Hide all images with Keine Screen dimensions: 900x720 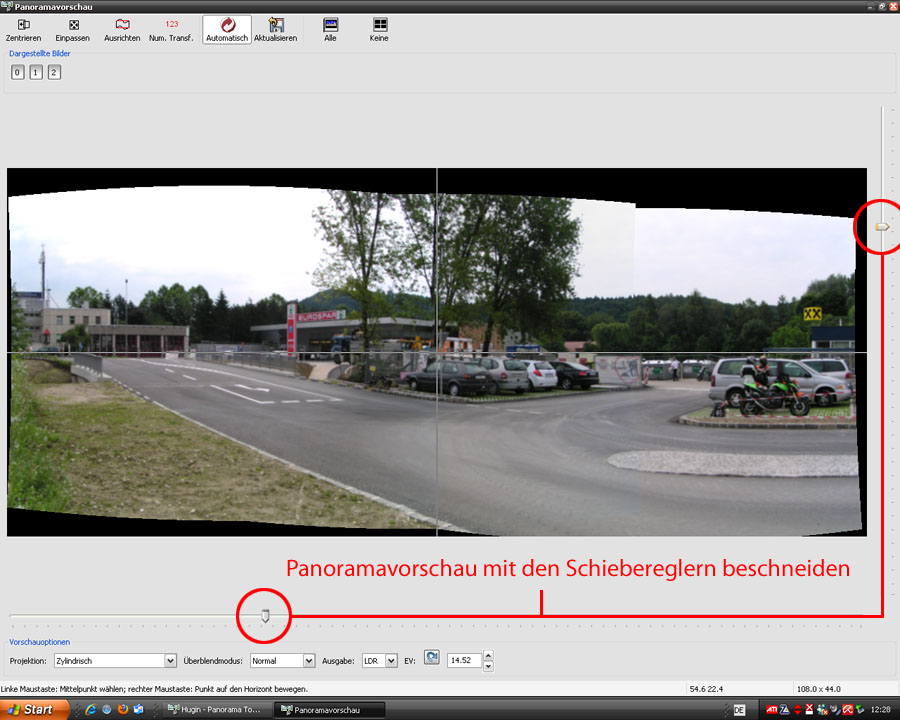pos(379,24)
